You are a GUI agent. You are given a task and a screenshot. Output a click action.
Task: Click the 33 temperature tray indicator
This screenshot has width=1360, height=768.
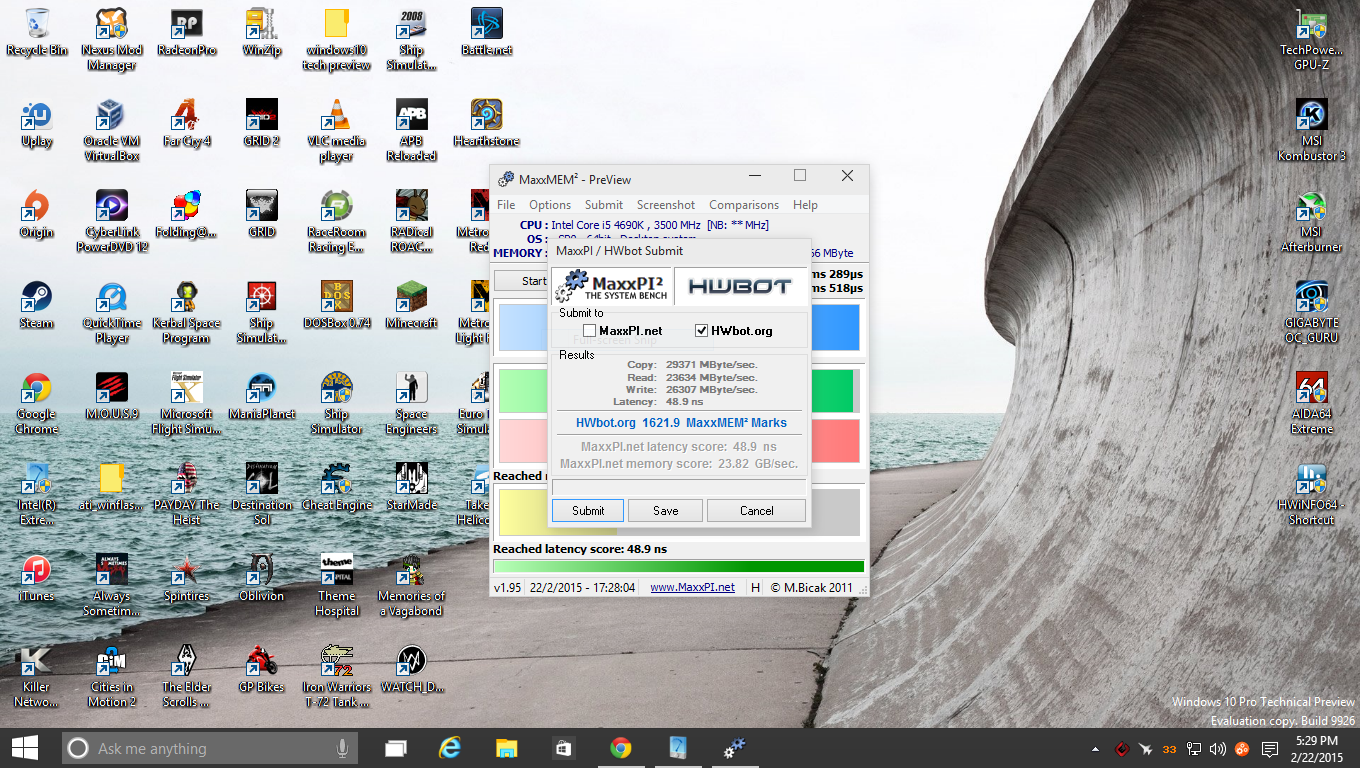click(1169, 748)
